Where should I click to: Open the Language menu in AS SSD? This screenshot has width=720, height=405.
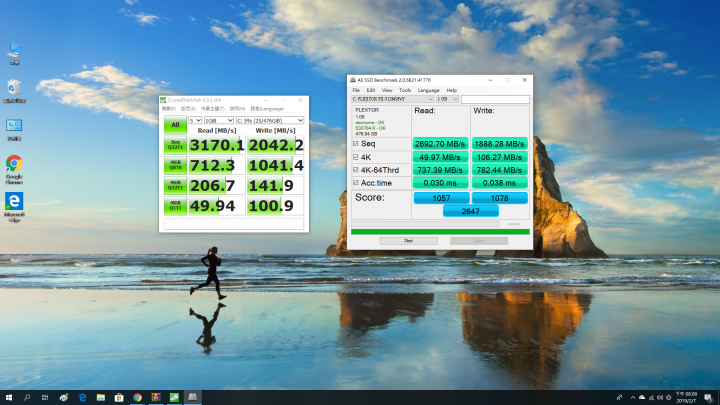[x=429, y=90]
